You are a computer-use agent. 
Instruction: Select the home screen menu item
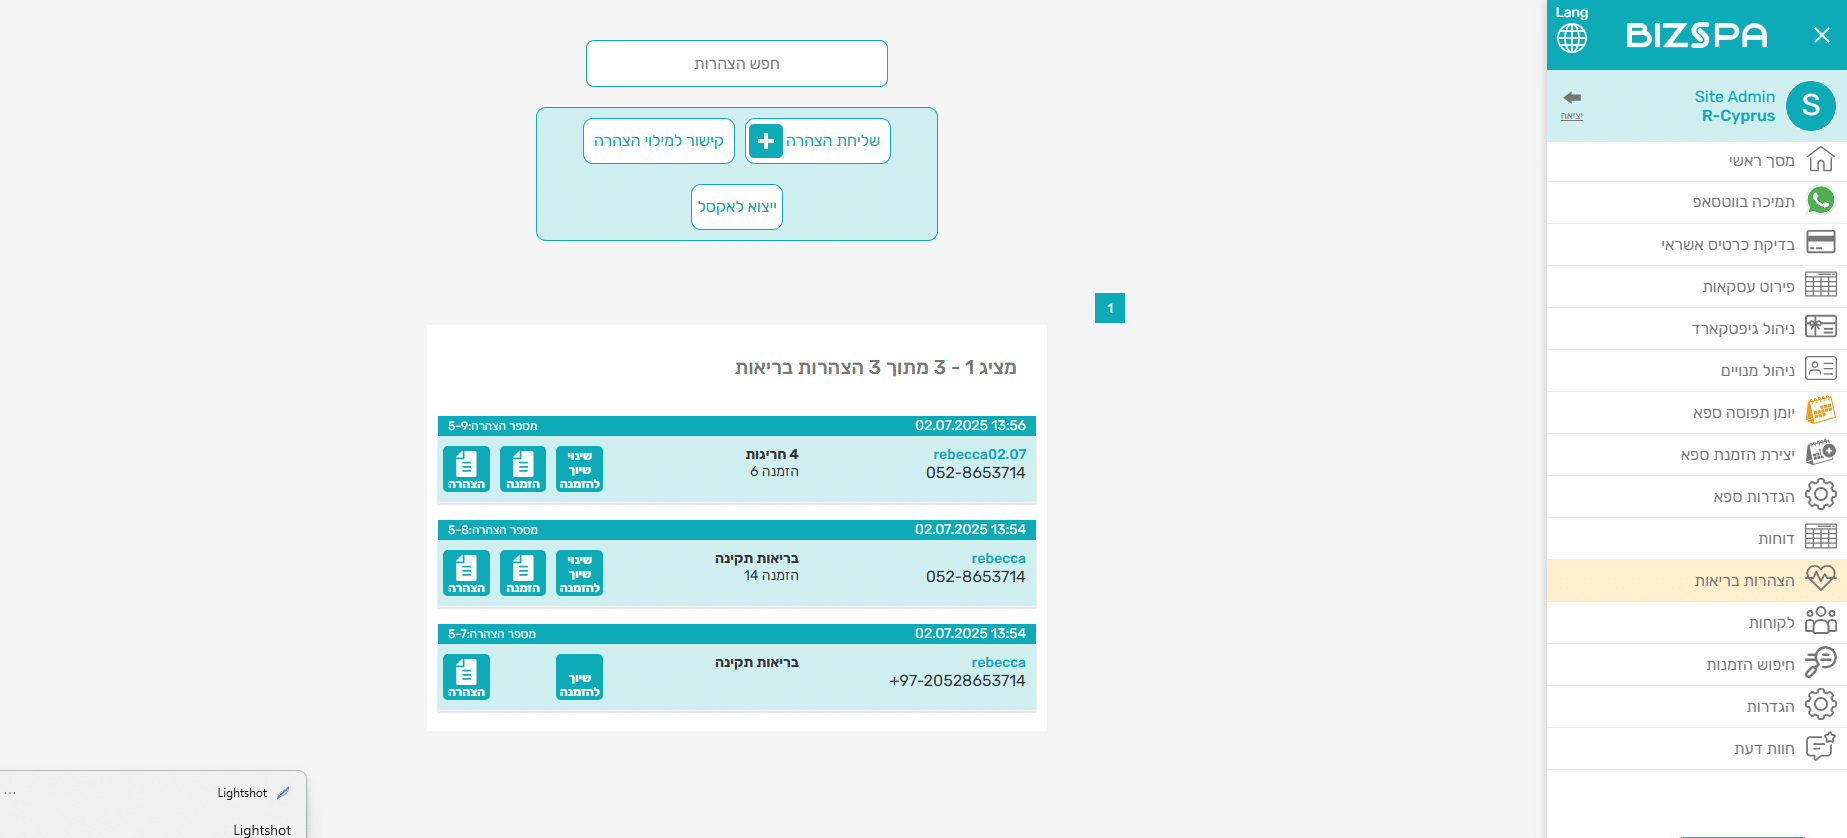click(x=1761, y=160)
